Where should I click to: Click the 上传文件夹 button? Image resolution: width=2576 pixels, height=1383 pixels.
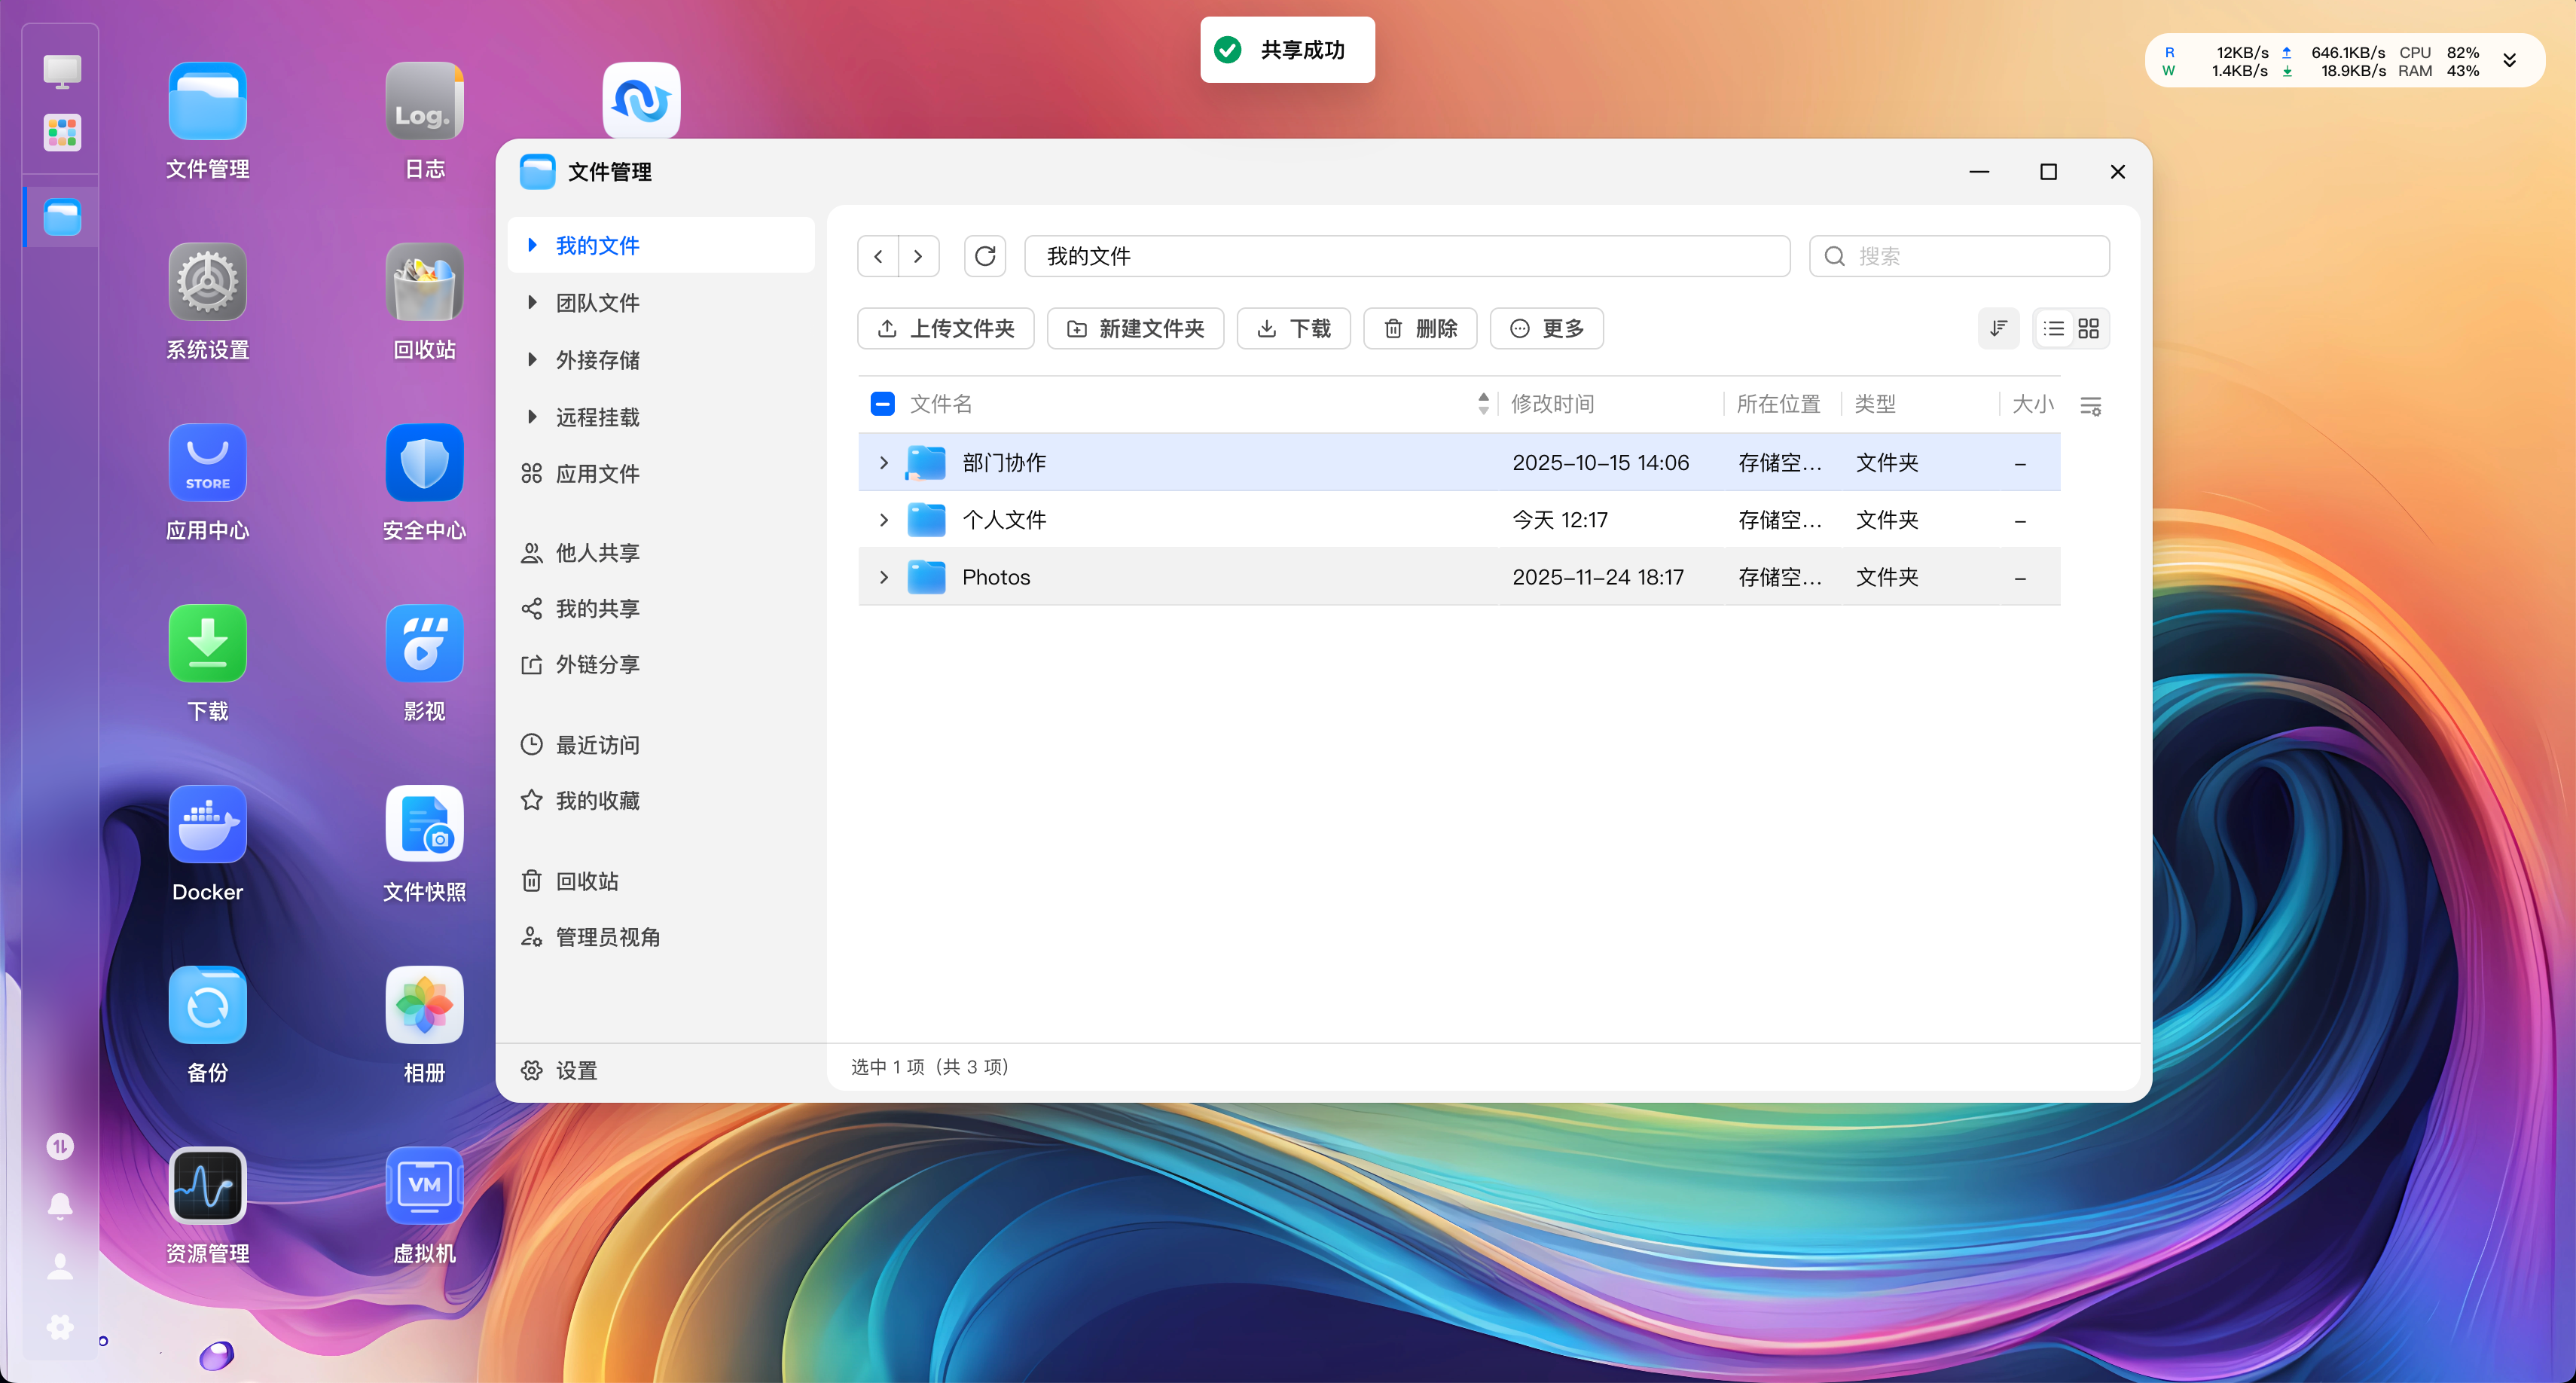pyautogui.click(x=945, y=328)
